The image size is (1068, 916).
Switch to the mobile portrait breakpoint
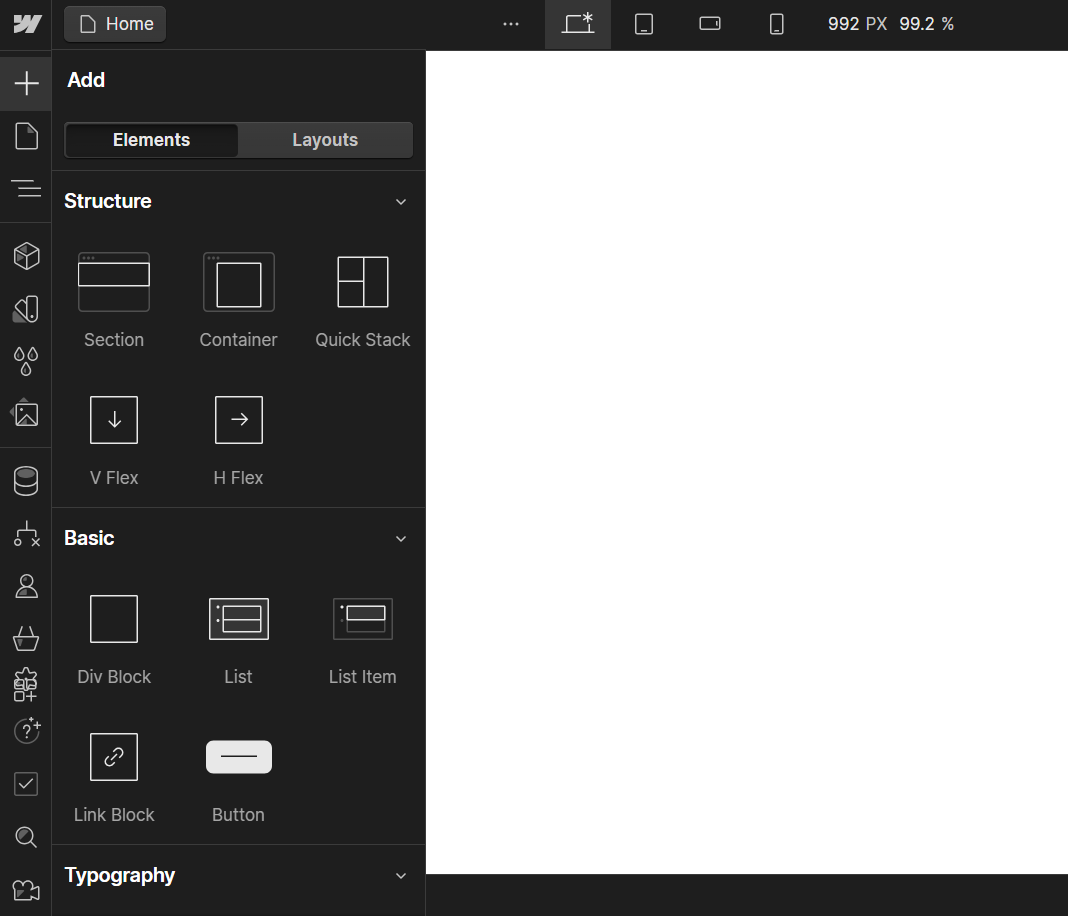click(777, 24)
